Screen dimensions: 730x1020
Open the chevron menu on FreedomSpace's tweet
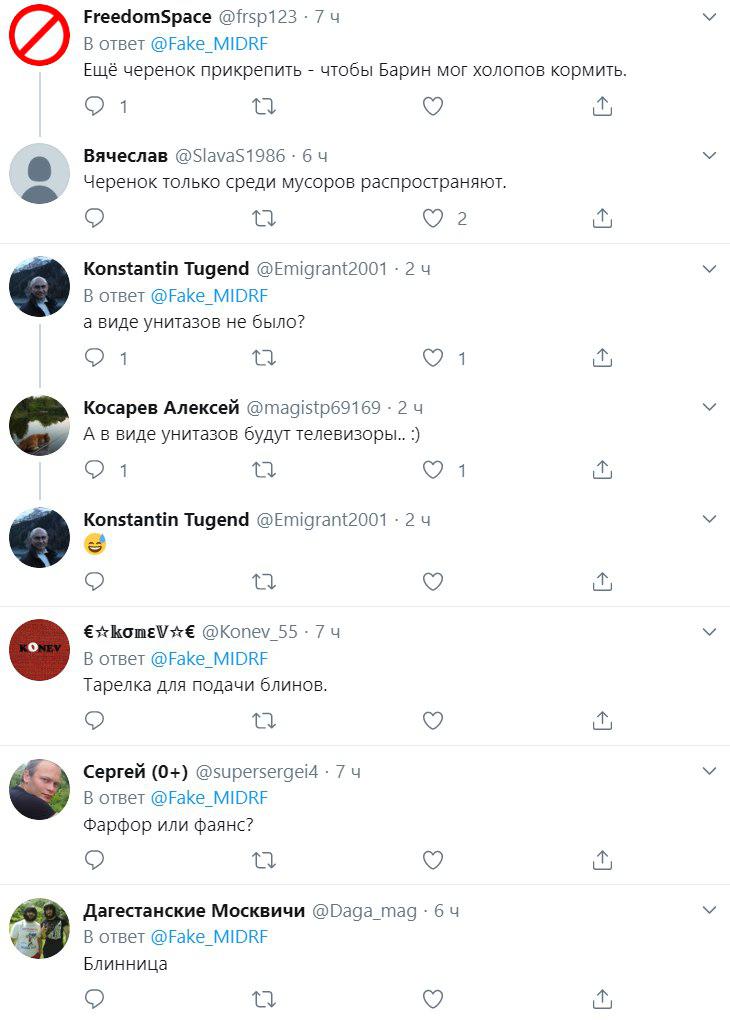pos(709,18)
